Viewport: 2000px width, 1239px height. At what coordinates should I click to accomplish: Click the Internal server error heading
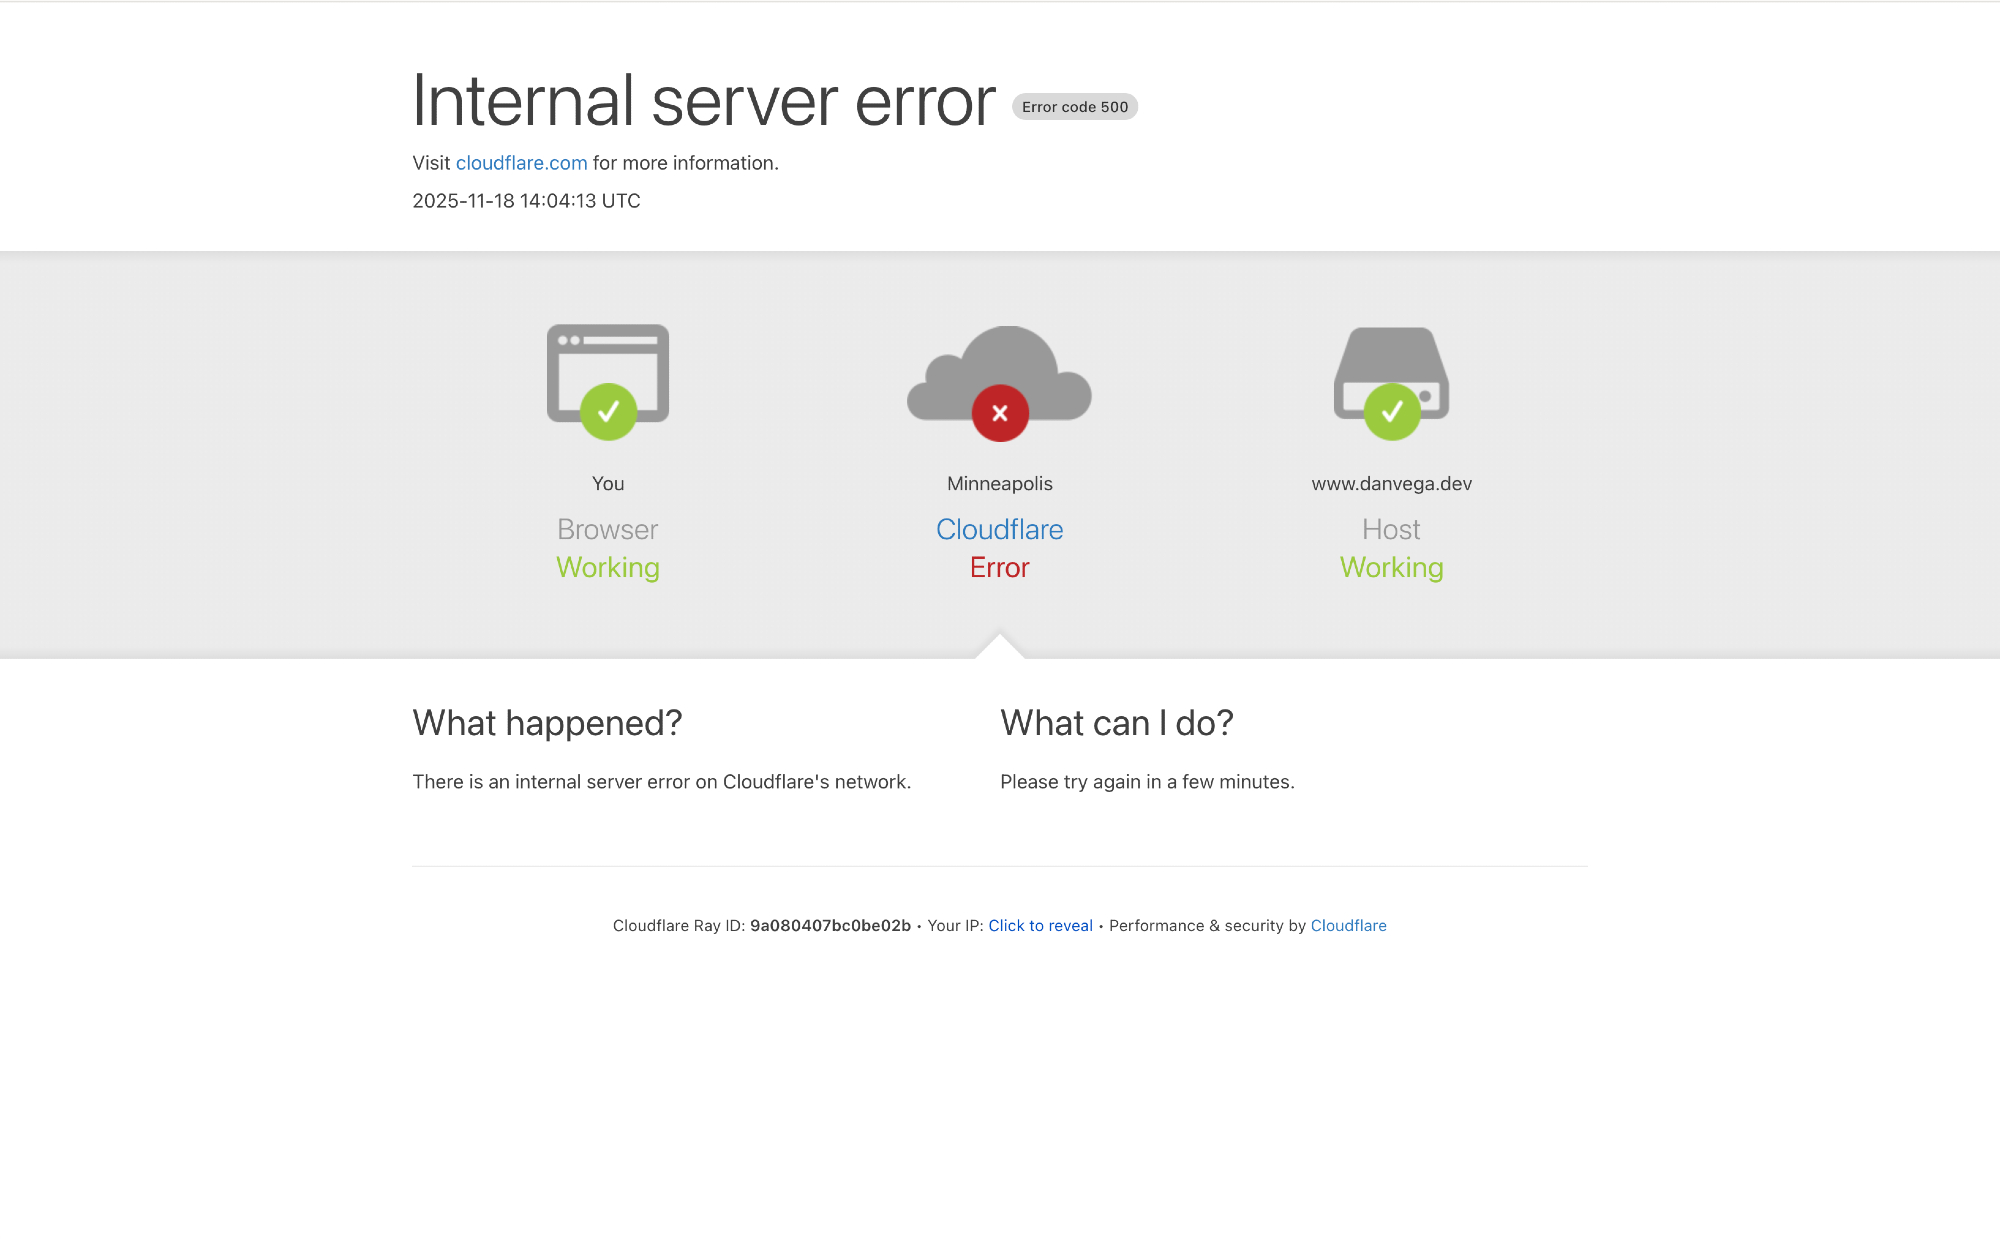pos(704,101)
